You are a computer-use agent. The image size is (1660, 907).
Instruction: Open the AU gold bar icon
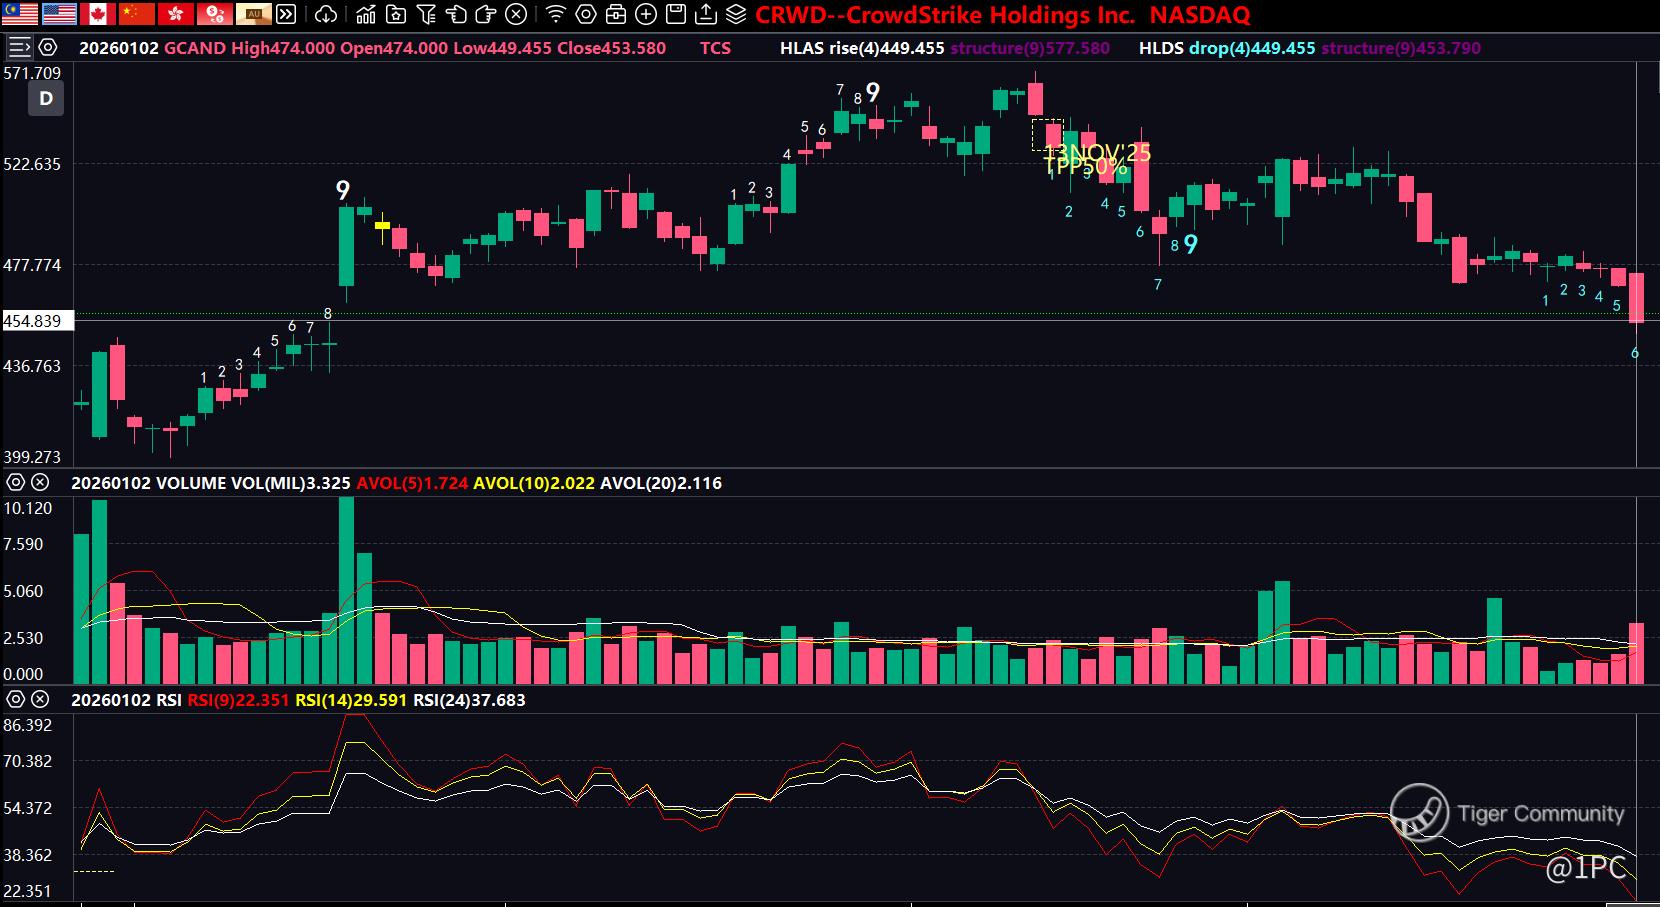252,14
